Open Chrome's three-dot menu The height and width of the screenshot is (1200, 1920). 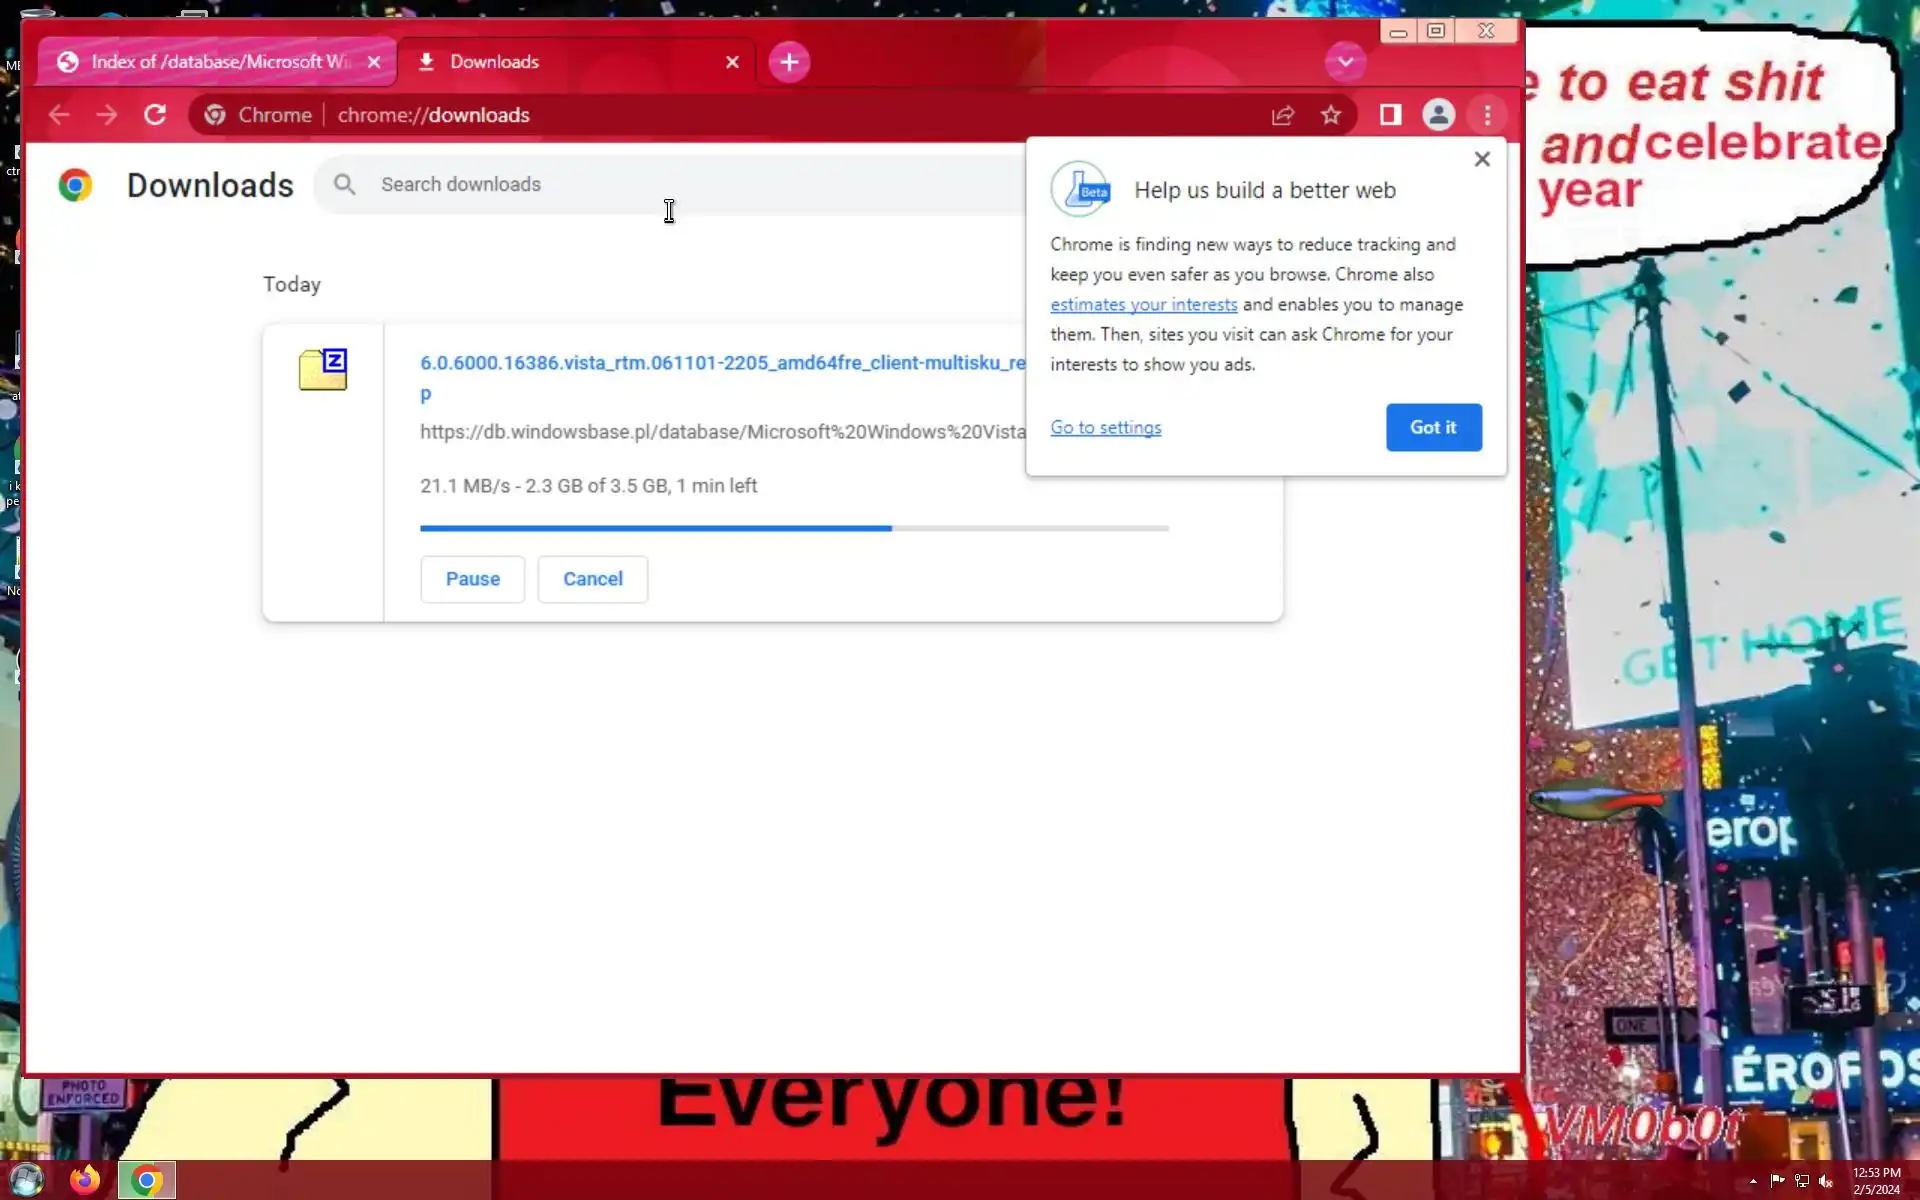pyautogui.click(x=1487, y=115)
